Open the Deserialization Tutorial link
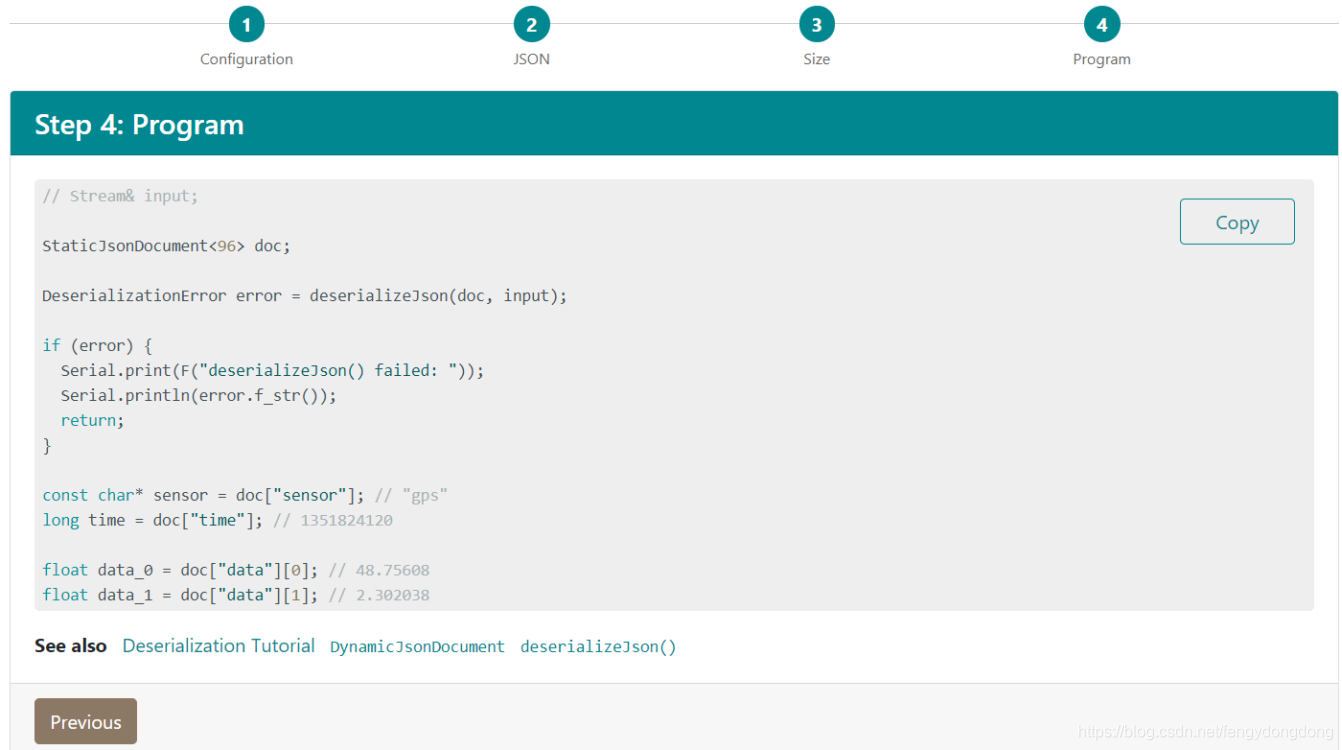Image resolution: width=1342 pixels, height=750 pixels. tap(218, 646)
